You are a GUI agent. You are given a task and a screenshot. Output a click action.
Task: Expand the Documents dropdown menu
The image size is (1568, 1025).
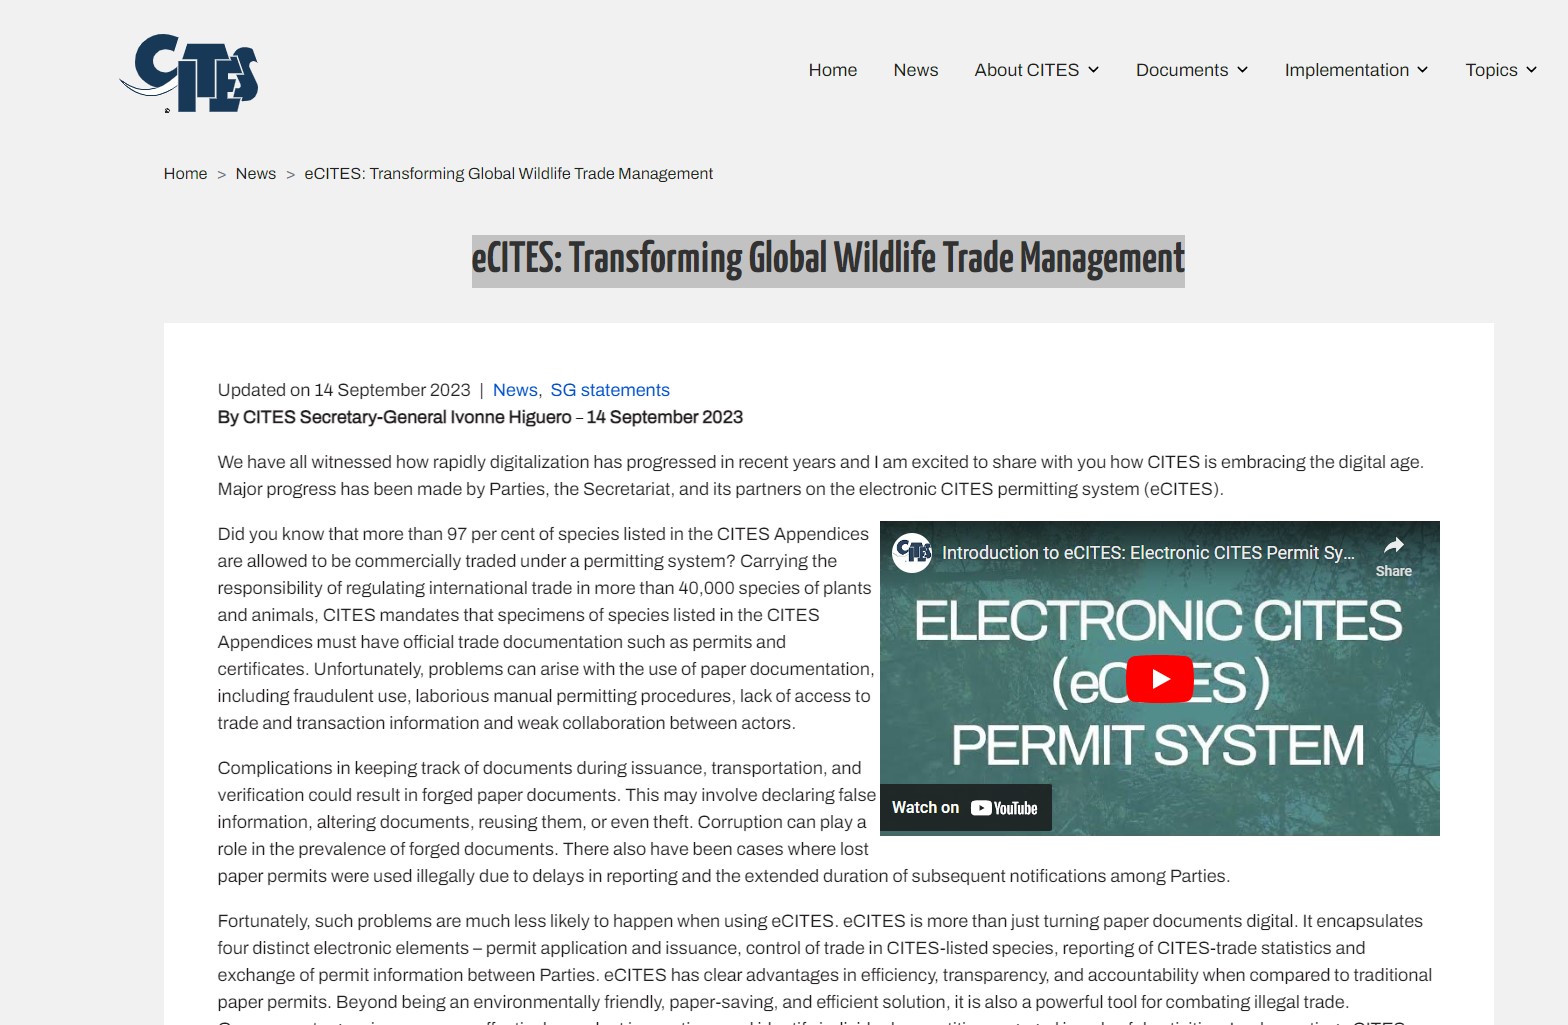click(1192, 70)
